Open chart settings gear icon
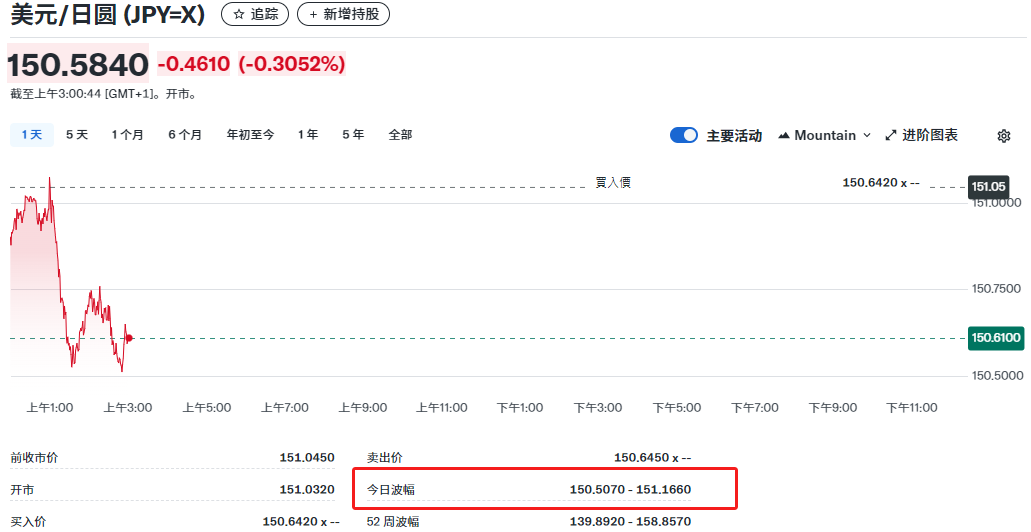1031x532 pixels. [1004, 136]
